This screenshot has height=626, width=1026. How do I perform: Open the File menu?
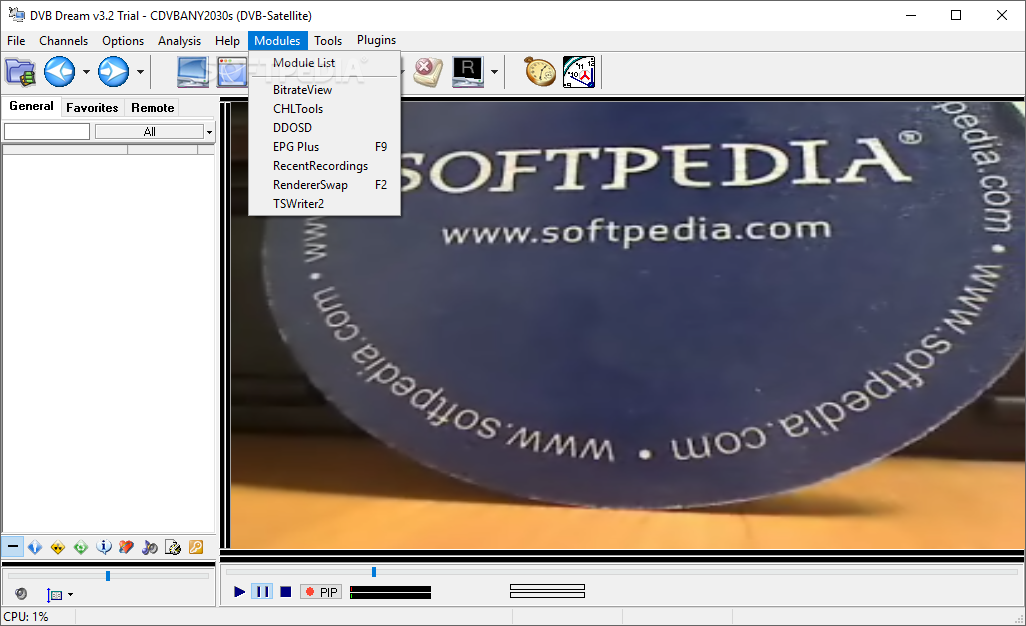pyautogui.click(x=16, y=41)
